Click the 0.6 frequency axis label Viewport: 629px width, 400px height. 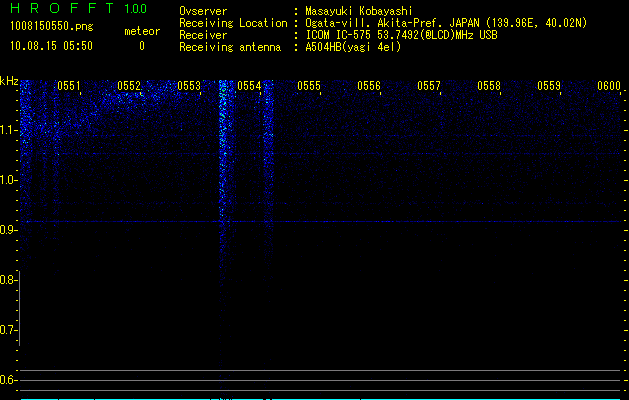pos(8,380)
